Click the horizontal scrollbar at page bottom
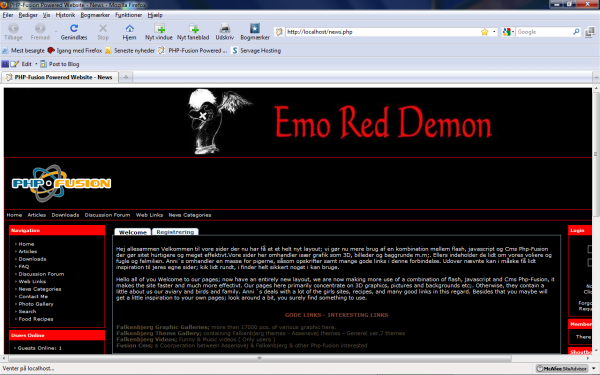Screen dimensions: 600x375 click(x=259, y=359)
